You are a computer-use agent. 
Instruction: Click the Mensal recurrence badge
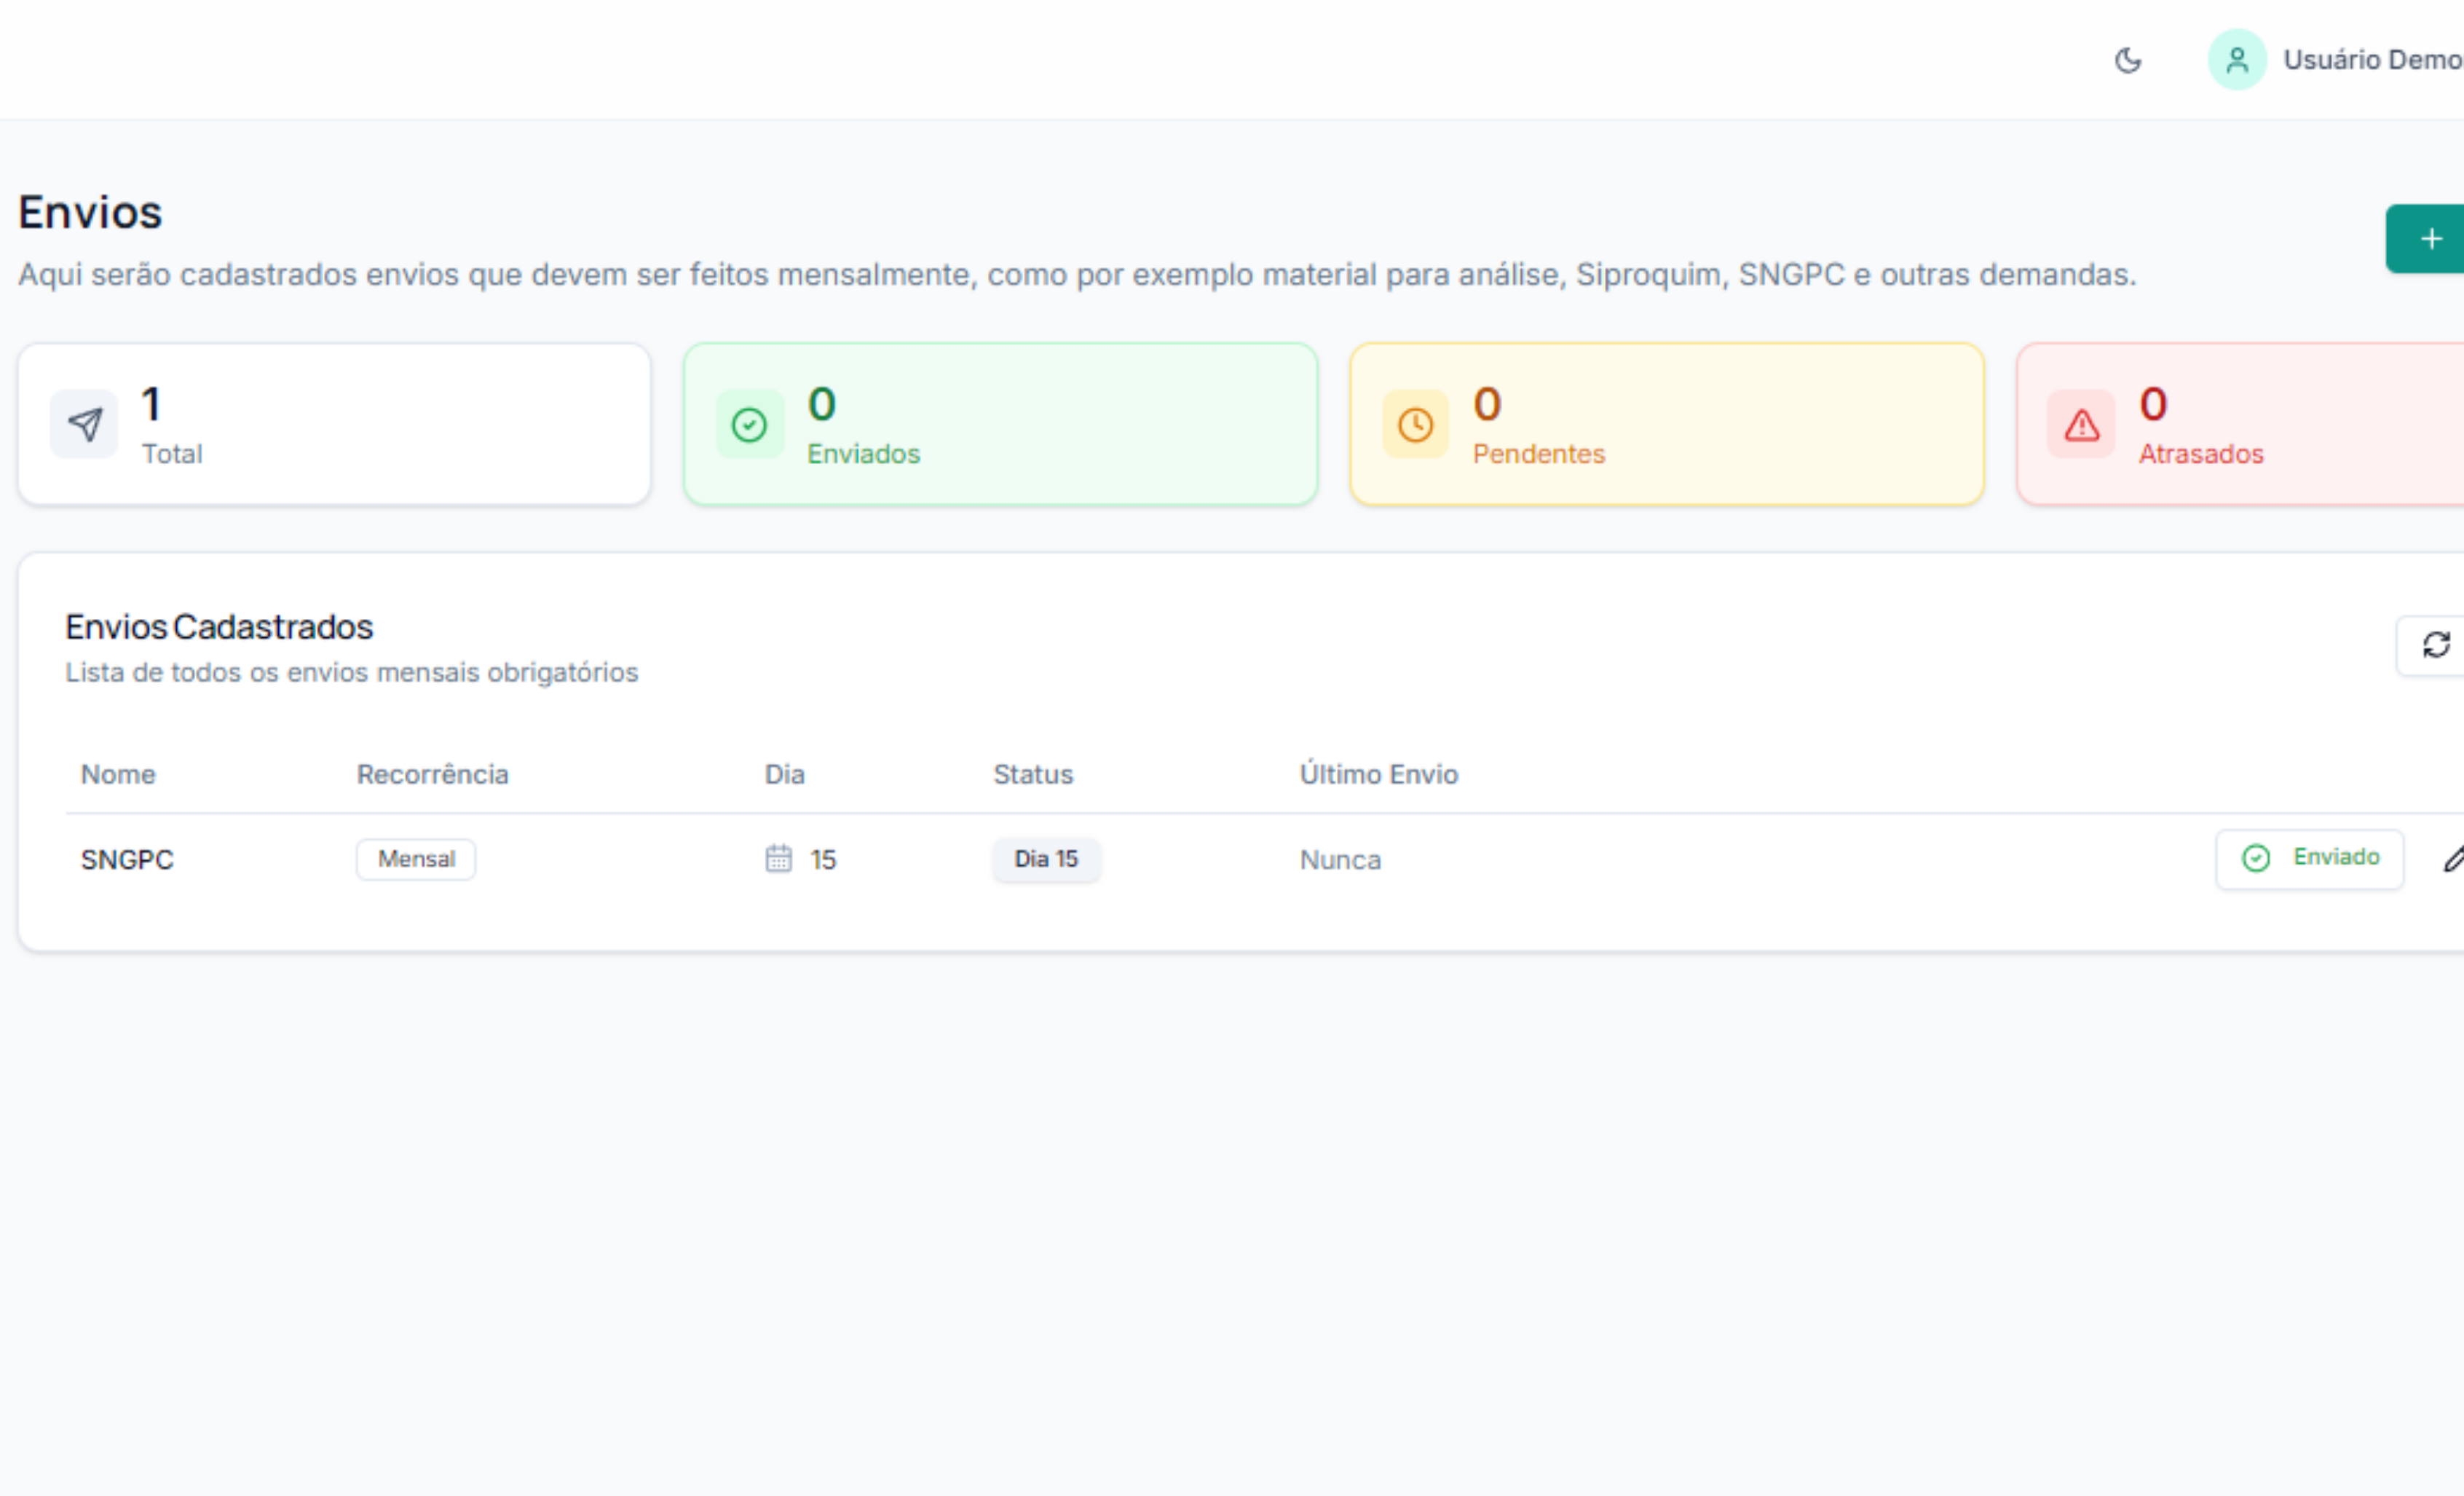416,859
